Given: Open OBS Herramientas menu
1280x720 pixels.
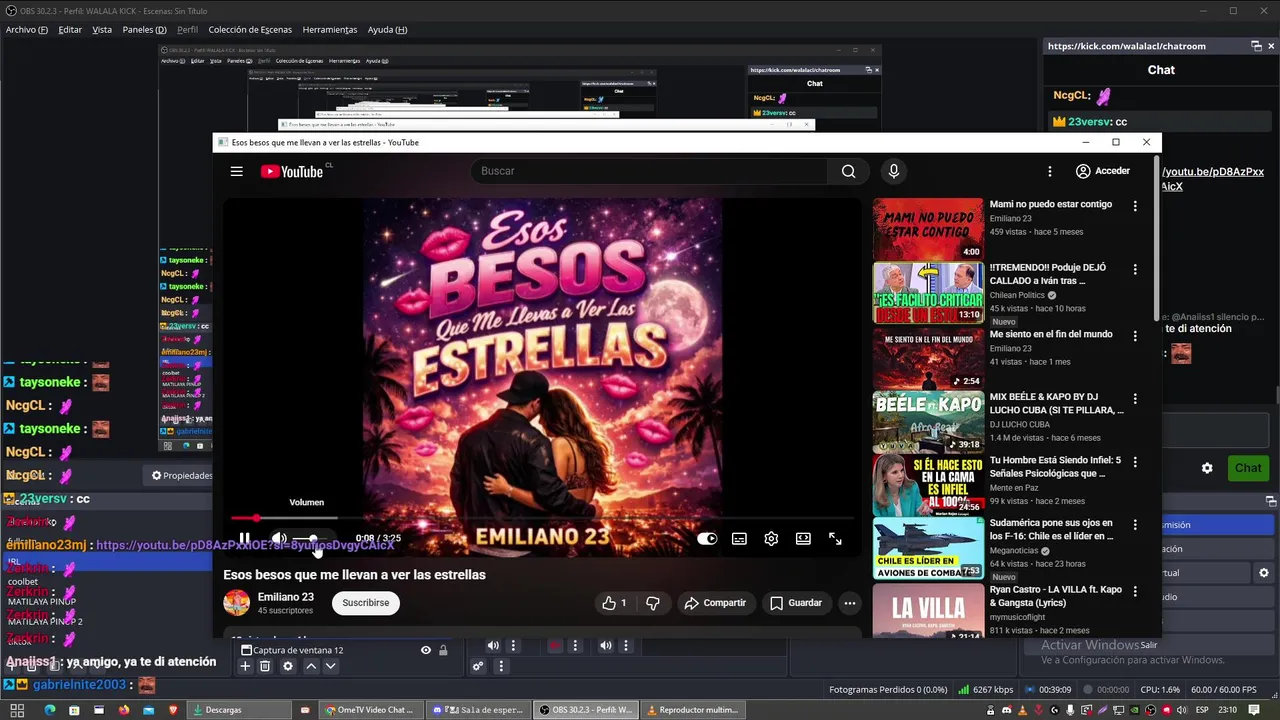Looking at the screenshot, I should click(330, 30).
